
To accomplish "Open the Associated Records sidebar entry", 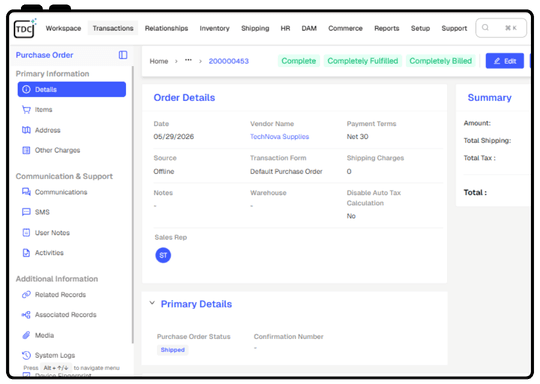I will (x=72, y=315).
